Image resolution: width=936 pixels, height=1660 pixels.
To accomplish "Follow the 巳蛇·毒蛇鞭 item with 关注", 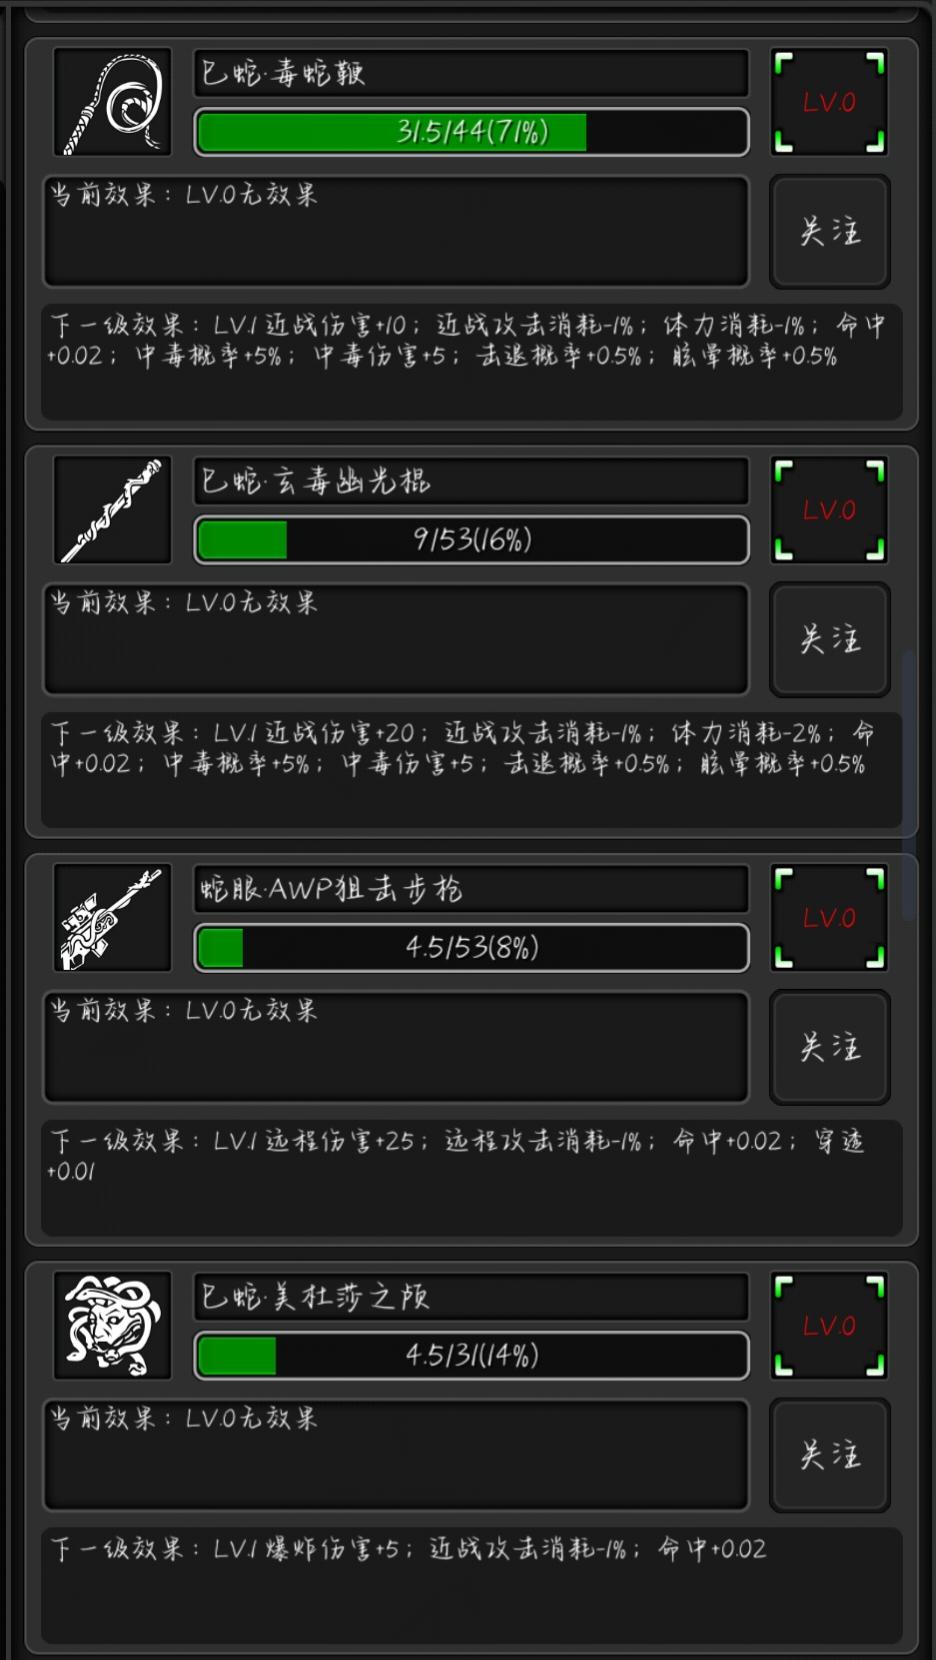I will (829, 232).
